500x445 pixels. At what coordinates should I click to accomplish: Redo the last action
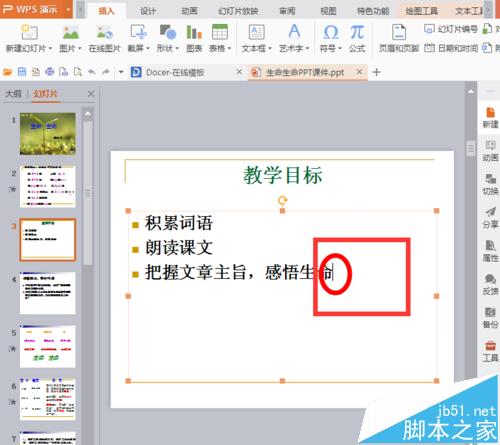(x=106, y=72)
